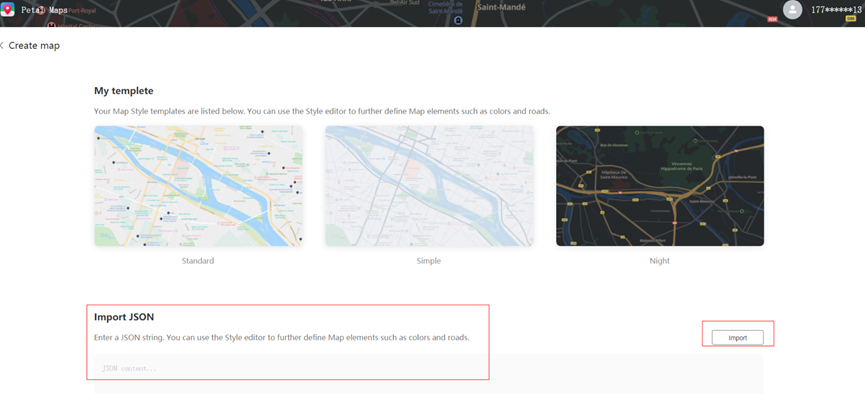
Task: Go back using Create map chevron
Action: click(x=2, y=46)
